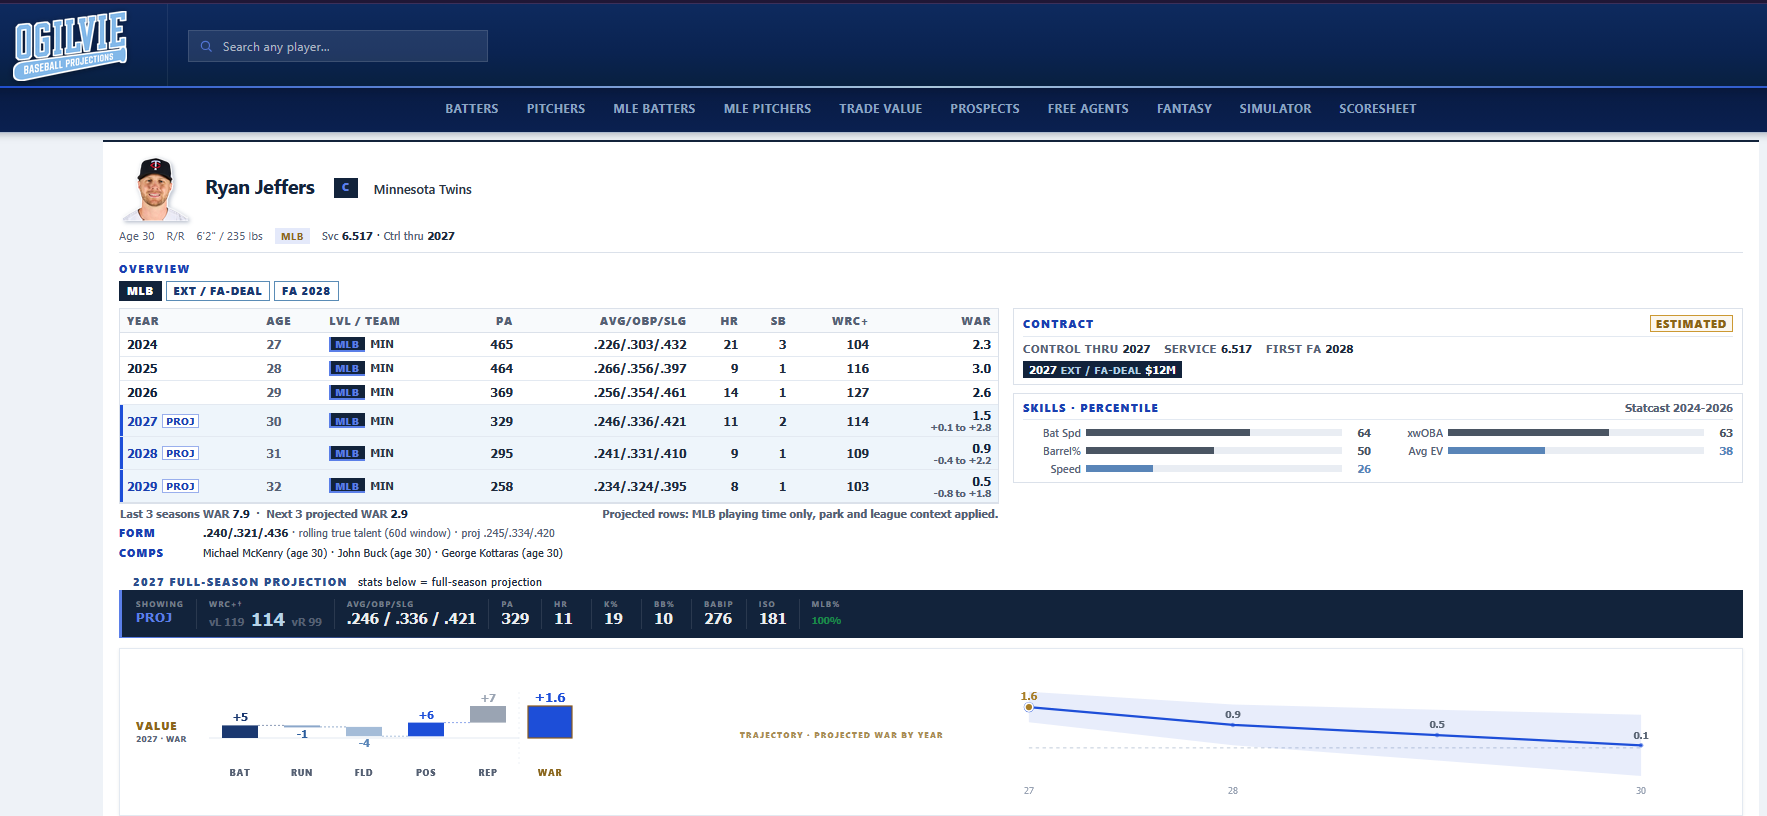Launch the Simulator page
The image size is (1767, 816).
pyautogui.click(x=1275, y=109)
